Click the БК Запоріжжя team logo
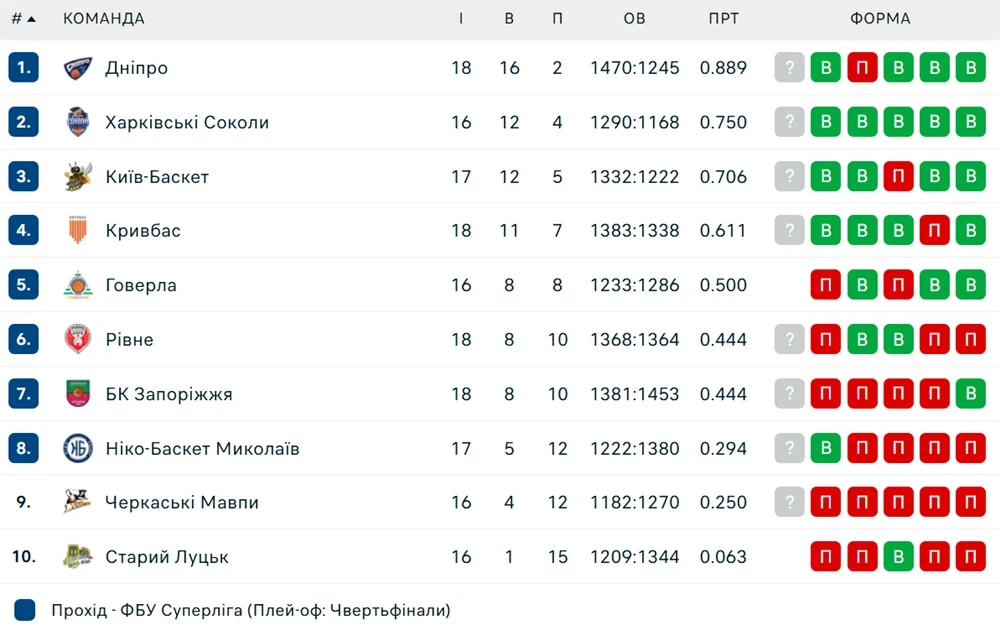The height and width of the screenshot is (630, 1000). (x=78, y=394)
